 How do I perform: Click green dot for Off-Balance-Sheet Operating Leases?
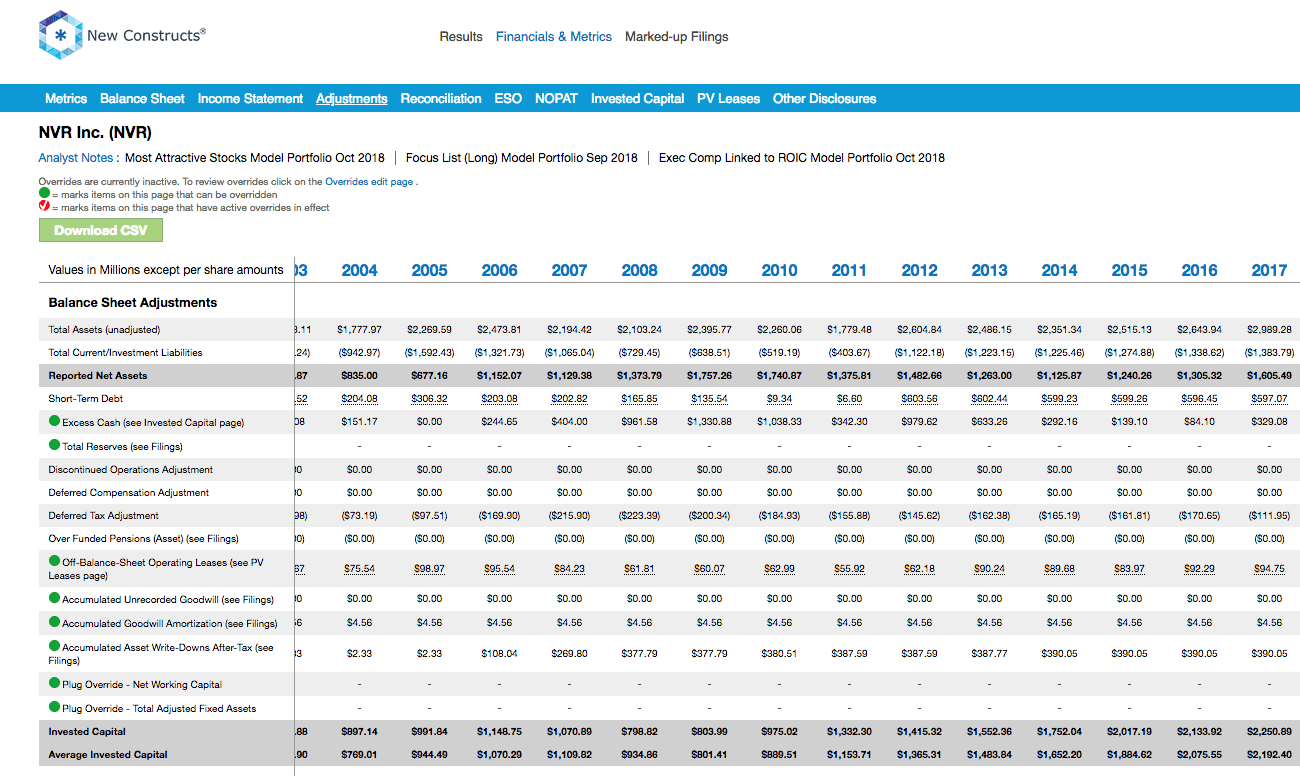pos(54,562)
